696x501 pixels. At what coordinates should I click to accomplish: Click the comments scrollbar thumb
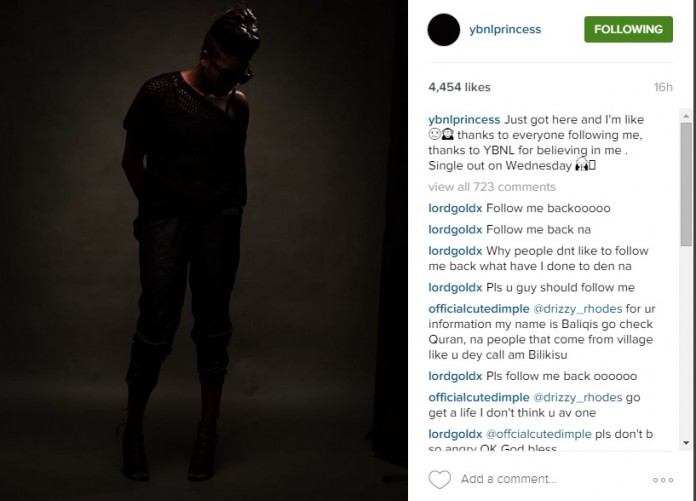pos(686,184)
